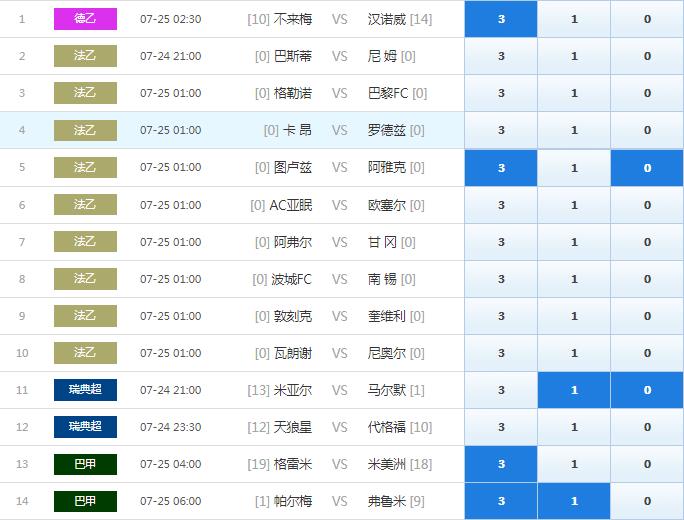The width and height of the screenshot is (684, 520).
Task: Deselect option 1 for 米亚尔 vs 马尔默
Action: pyautogui.click(x=574, y=390)
